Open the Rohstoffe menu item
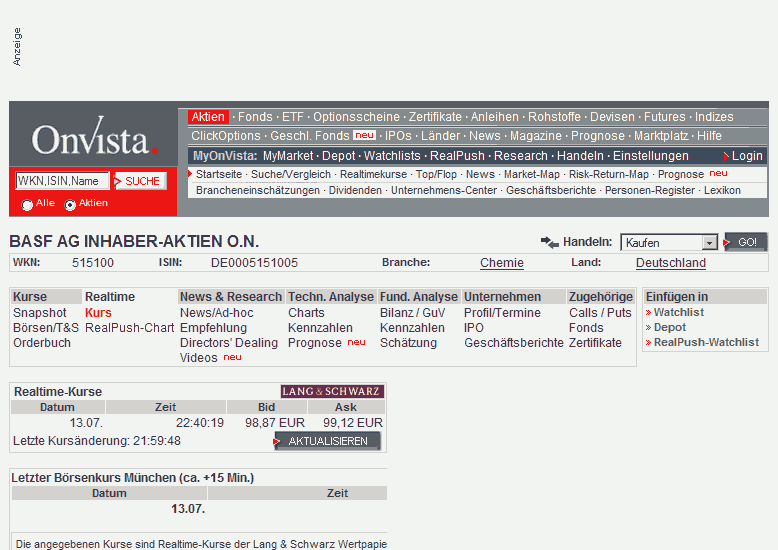This screenshot has height=550, width=778. point(554,117)
